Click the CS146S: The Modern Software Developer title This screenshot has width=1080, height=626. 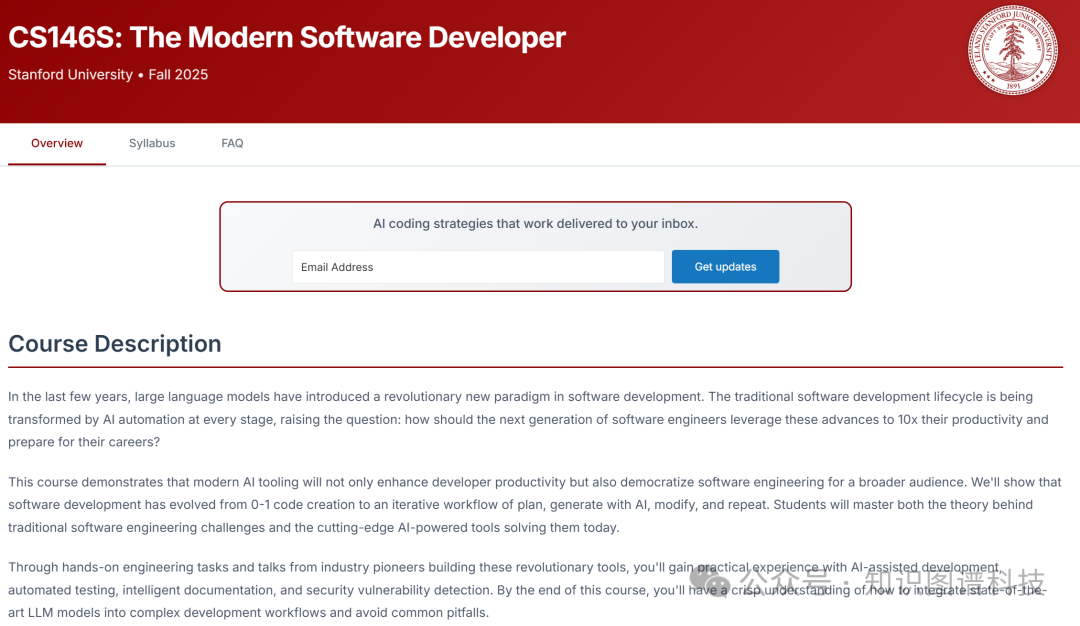click(287, 37)
